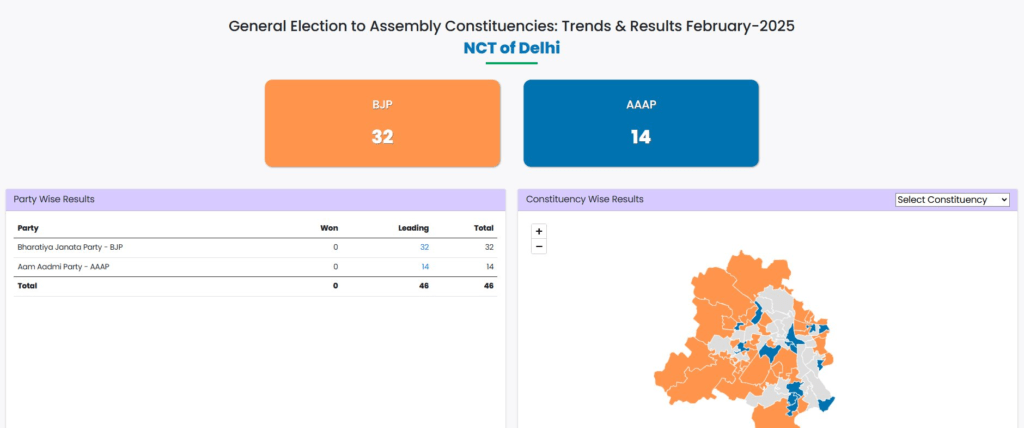Click the AAAP Won value 0
Viewport: 1024px width, 428px height.
click(x=336, y=267)
